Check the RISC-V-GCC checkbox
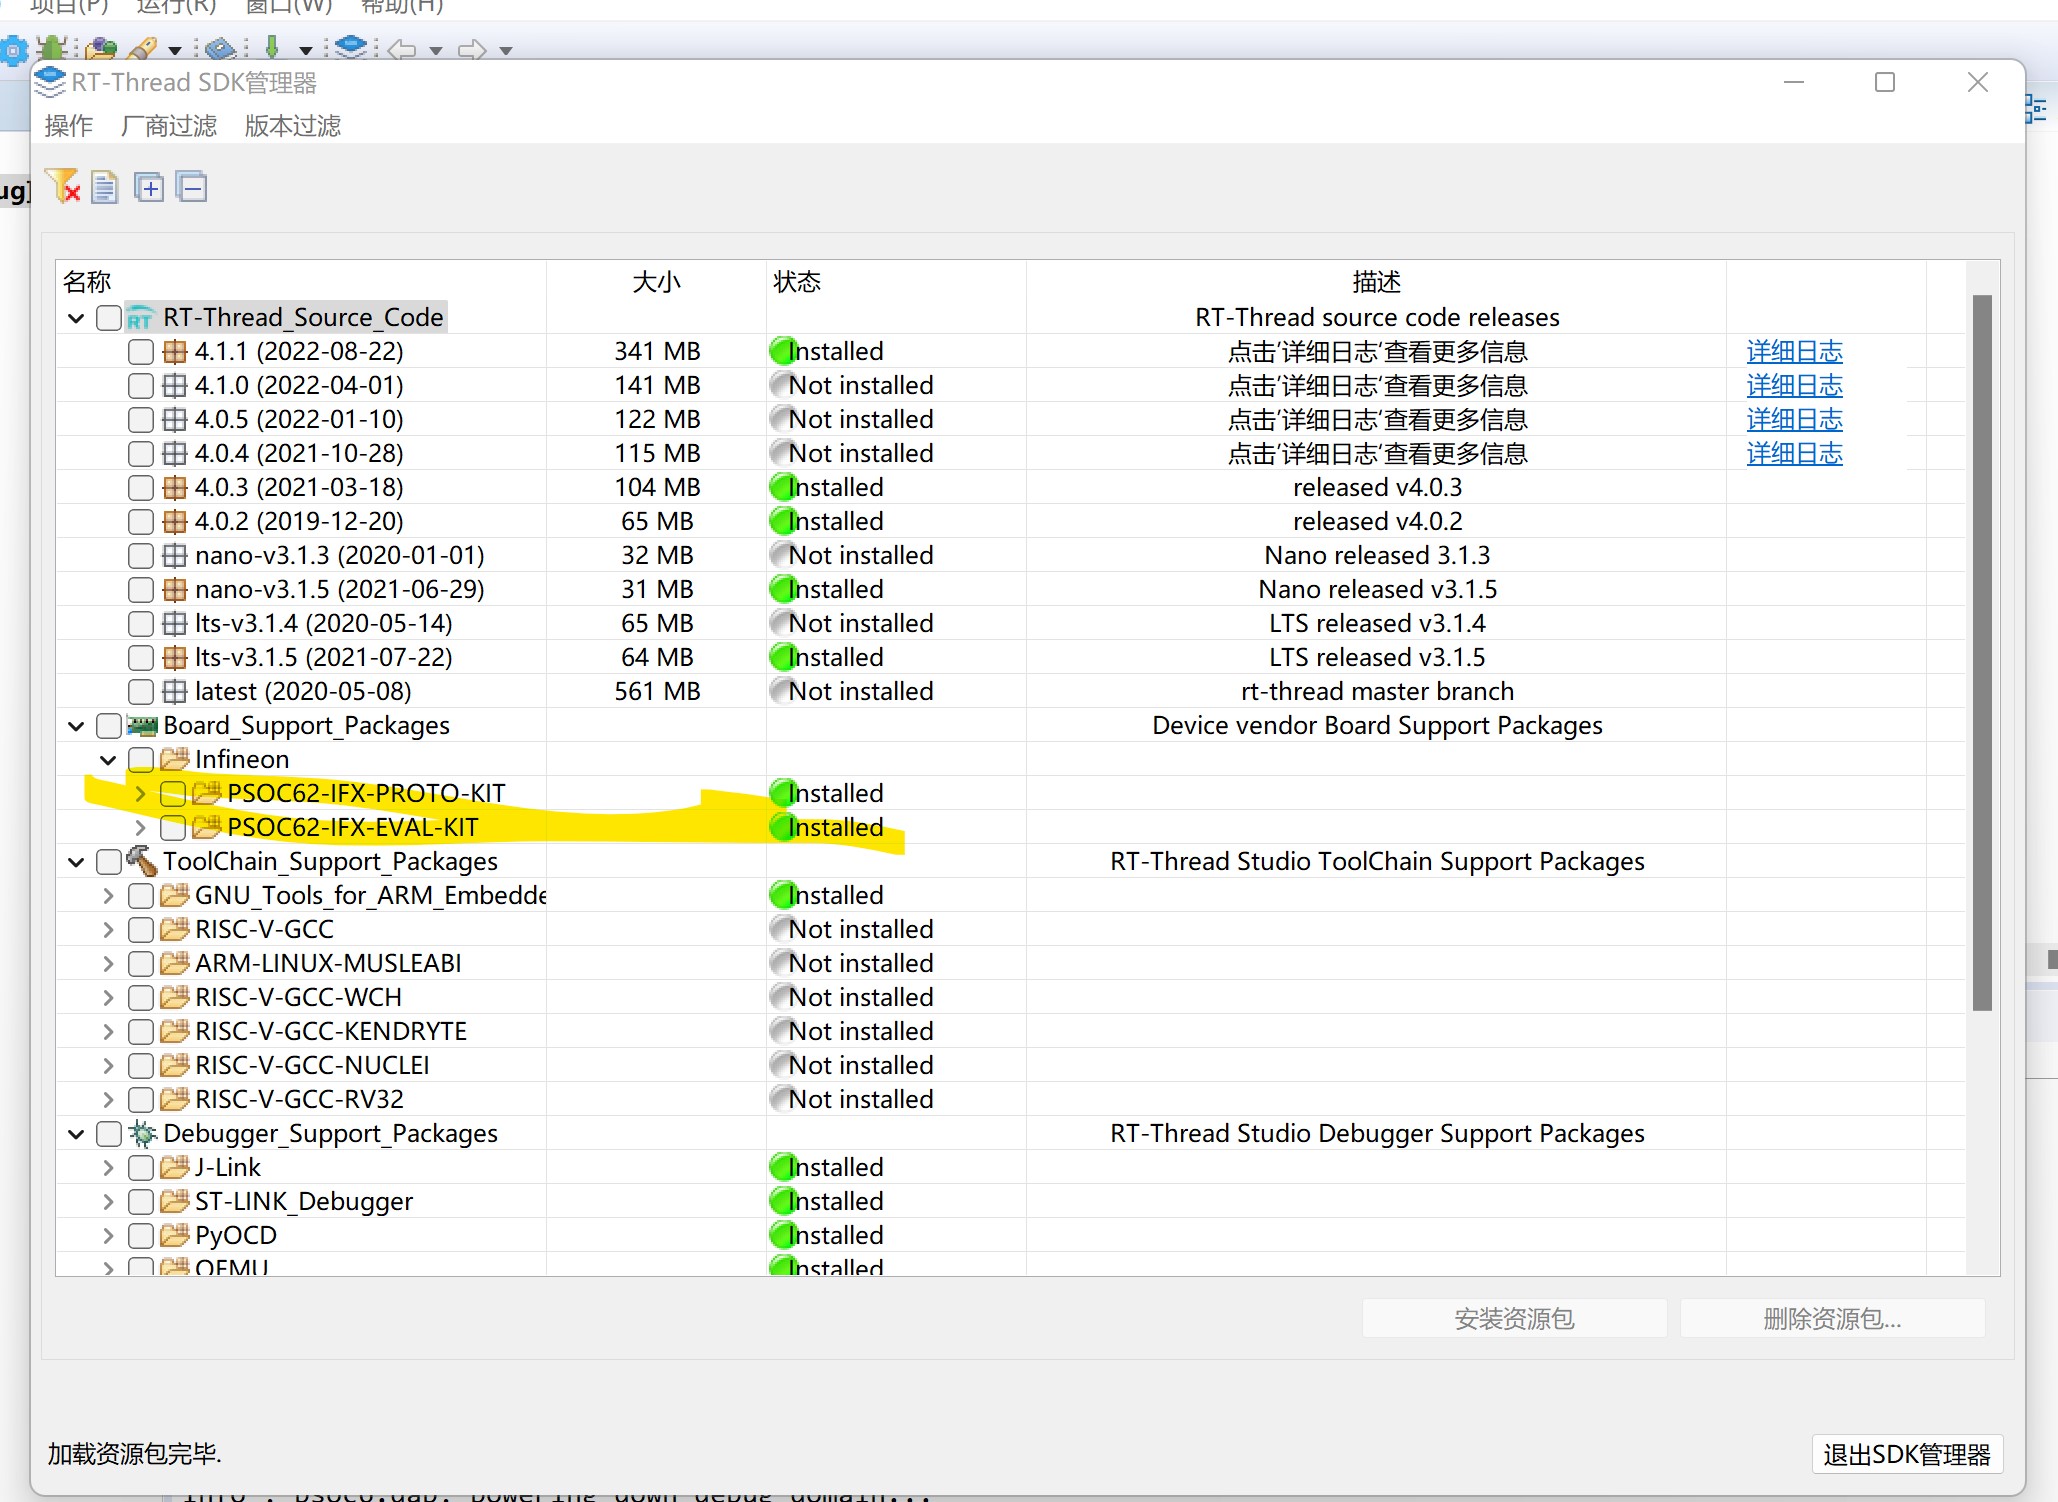Image resolution: width=2058 pixels, height=1502 pixels. (141, 929)
